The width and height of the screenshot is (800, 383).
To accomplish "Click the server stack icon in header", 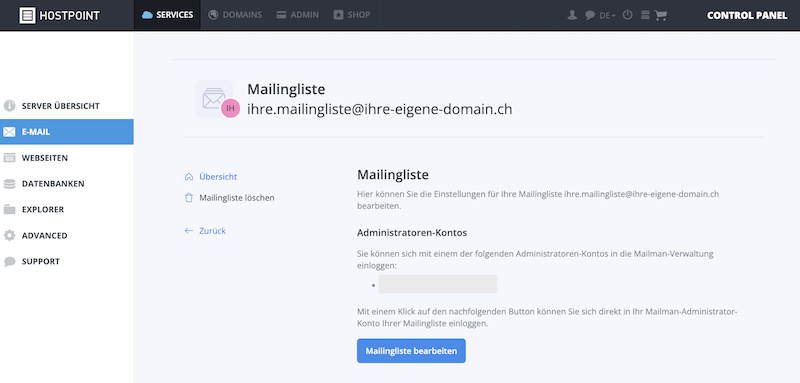I will (x=645, y=15).
